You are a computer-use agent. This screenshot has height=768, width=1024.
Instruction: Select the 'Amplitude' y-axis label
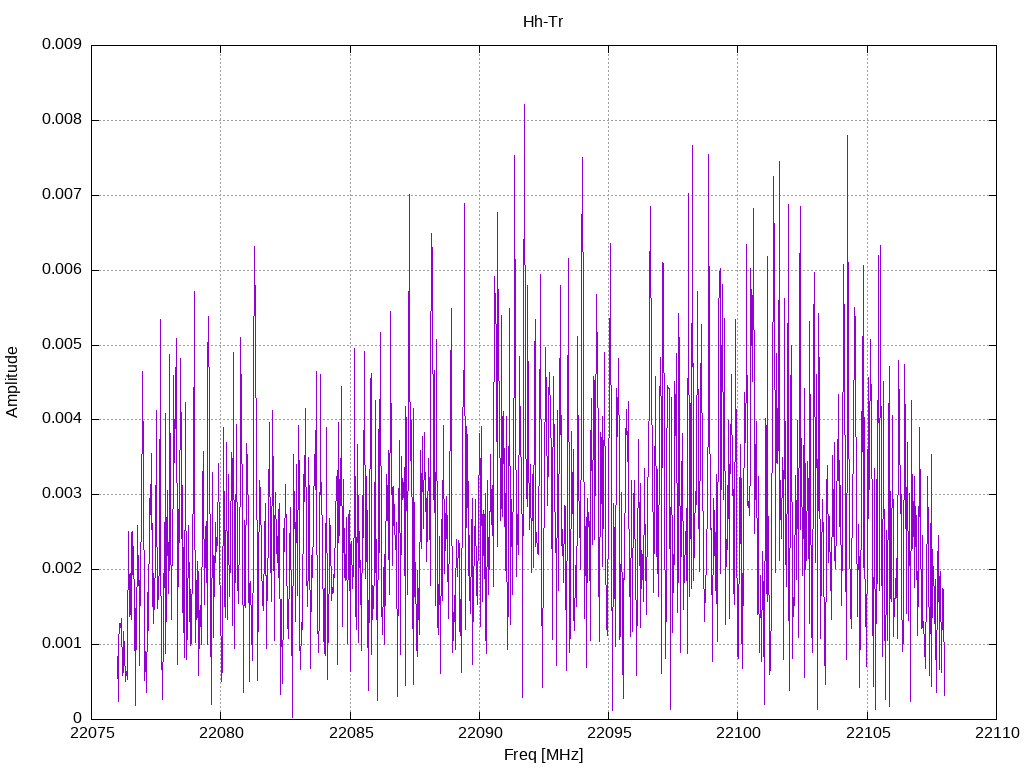coord(12,382)
